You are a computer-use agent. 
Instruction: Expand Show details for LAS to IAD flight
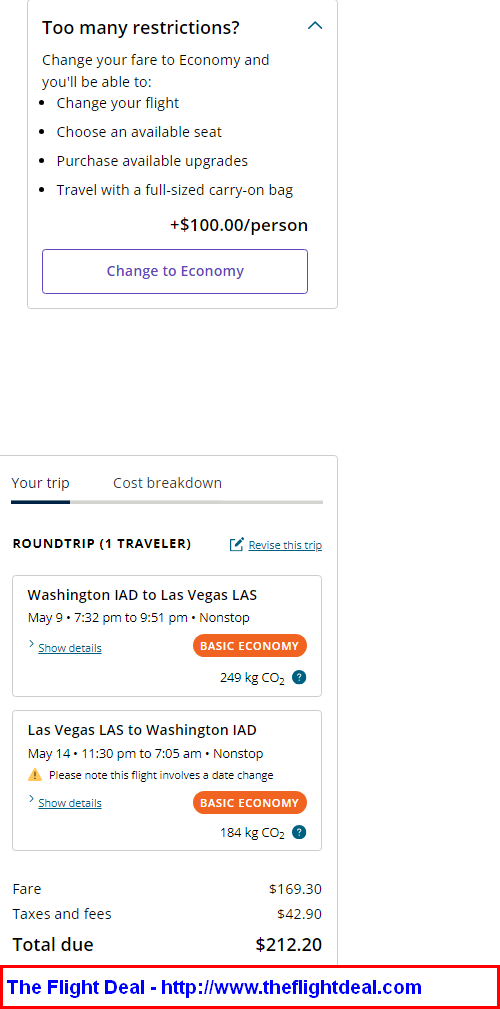(x=69, y=802)
